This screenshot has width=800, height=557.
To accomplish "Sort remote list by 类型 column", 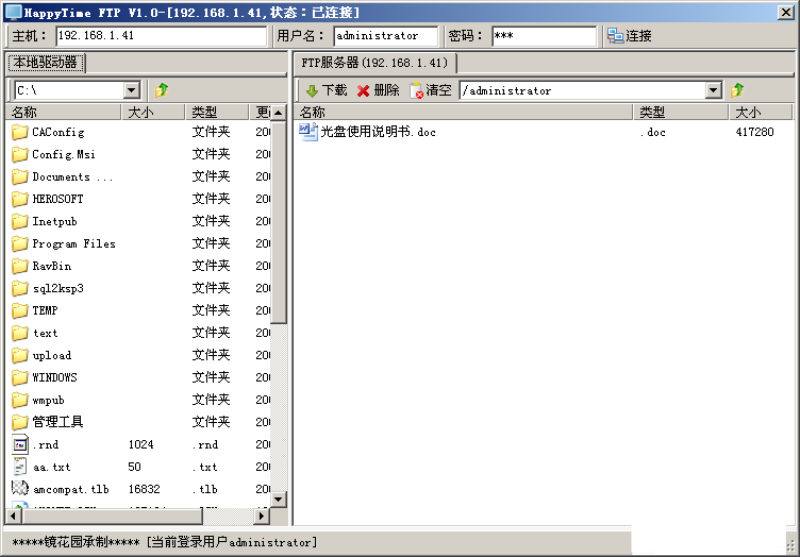I will 681,112.
